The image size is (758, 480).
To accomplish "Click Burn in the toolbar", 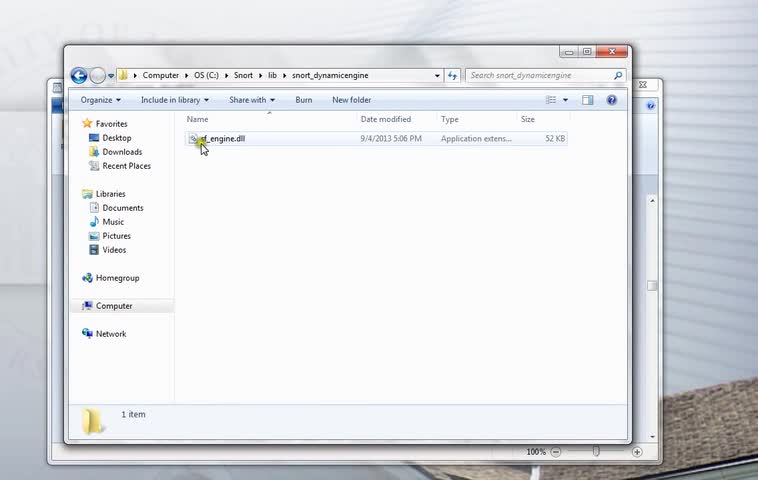I will tap(304, 100).
